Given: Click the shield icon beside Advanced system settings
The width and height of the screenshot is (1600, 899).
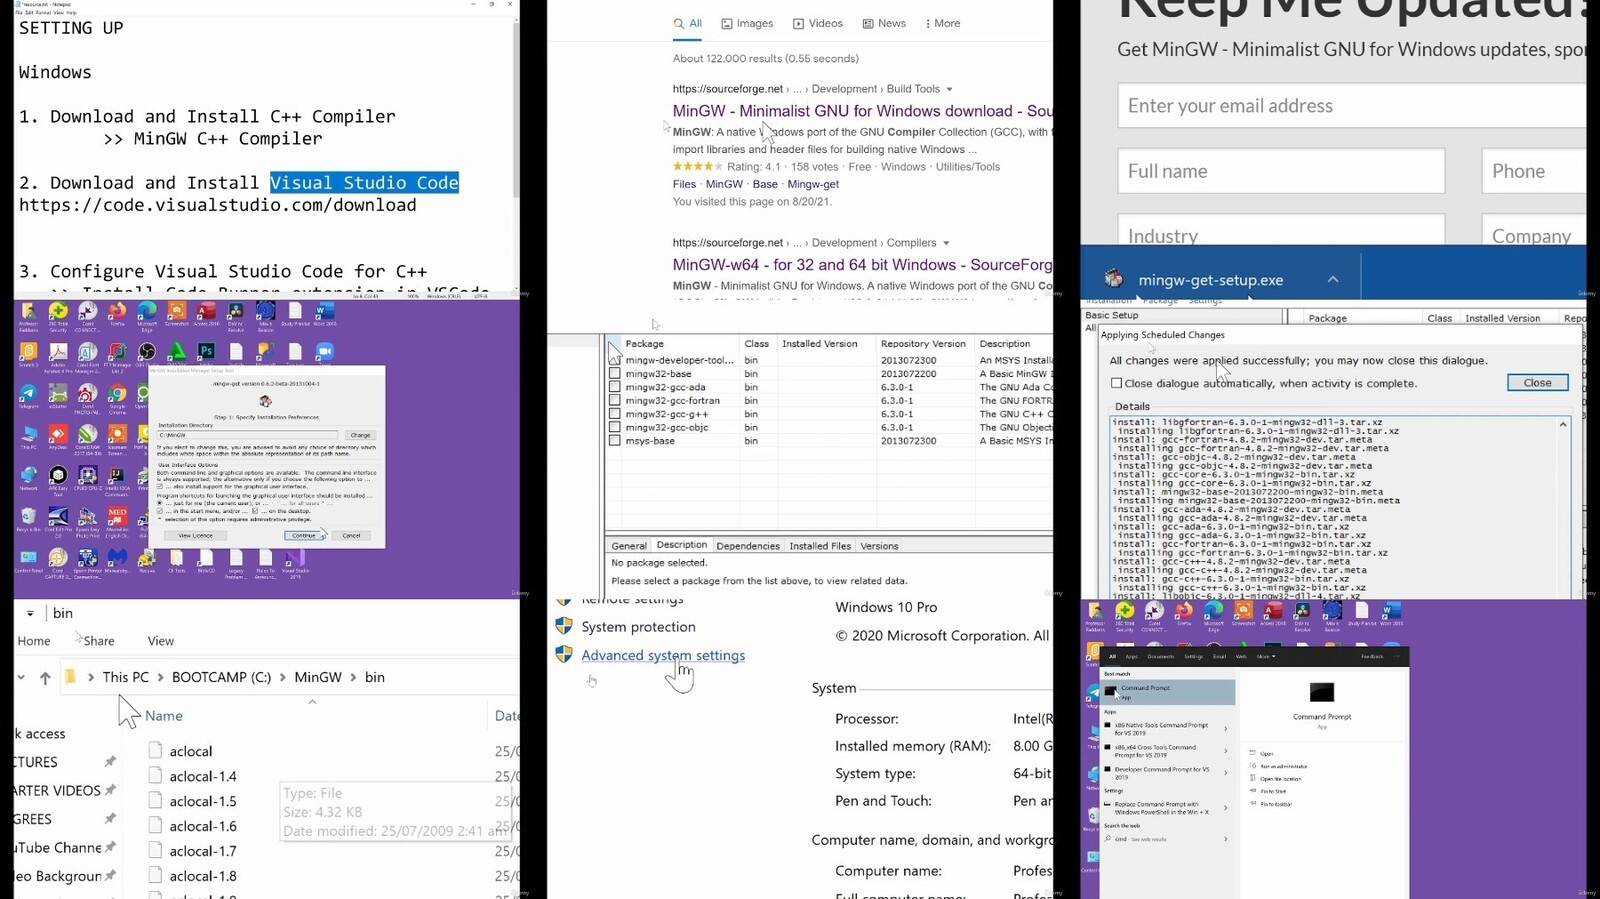Looking at the screenshot, I should coord(564,654).
